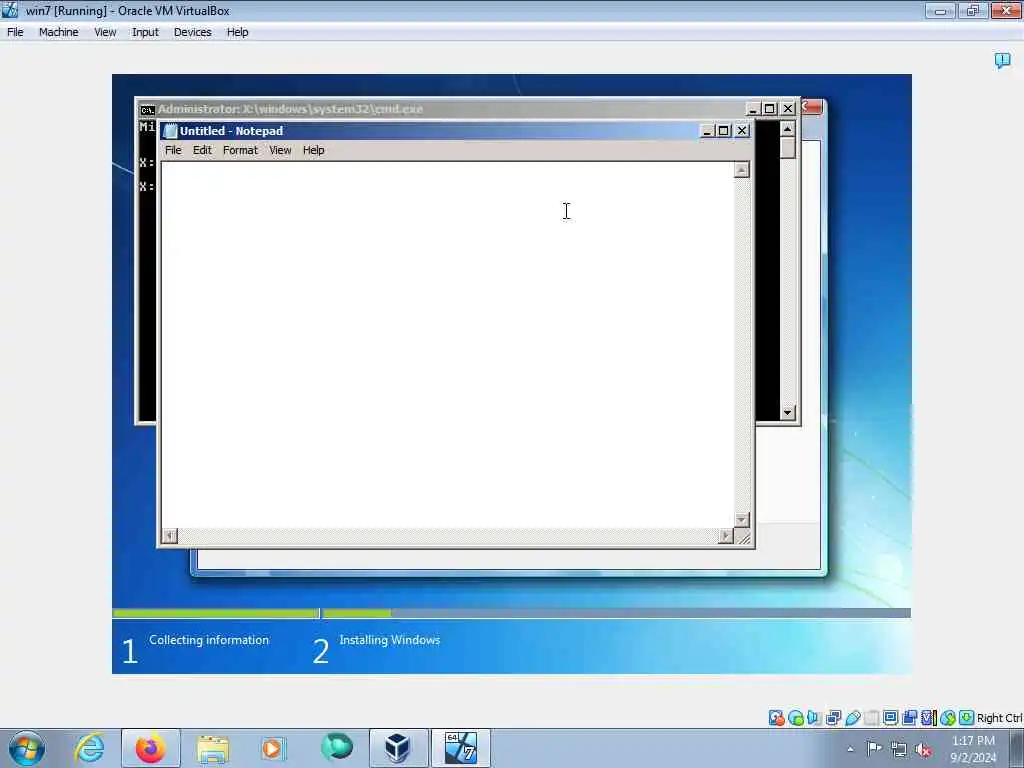
Task: Click the virtualization features V icon
Action: pyautogui.click(x=928, y=718)
